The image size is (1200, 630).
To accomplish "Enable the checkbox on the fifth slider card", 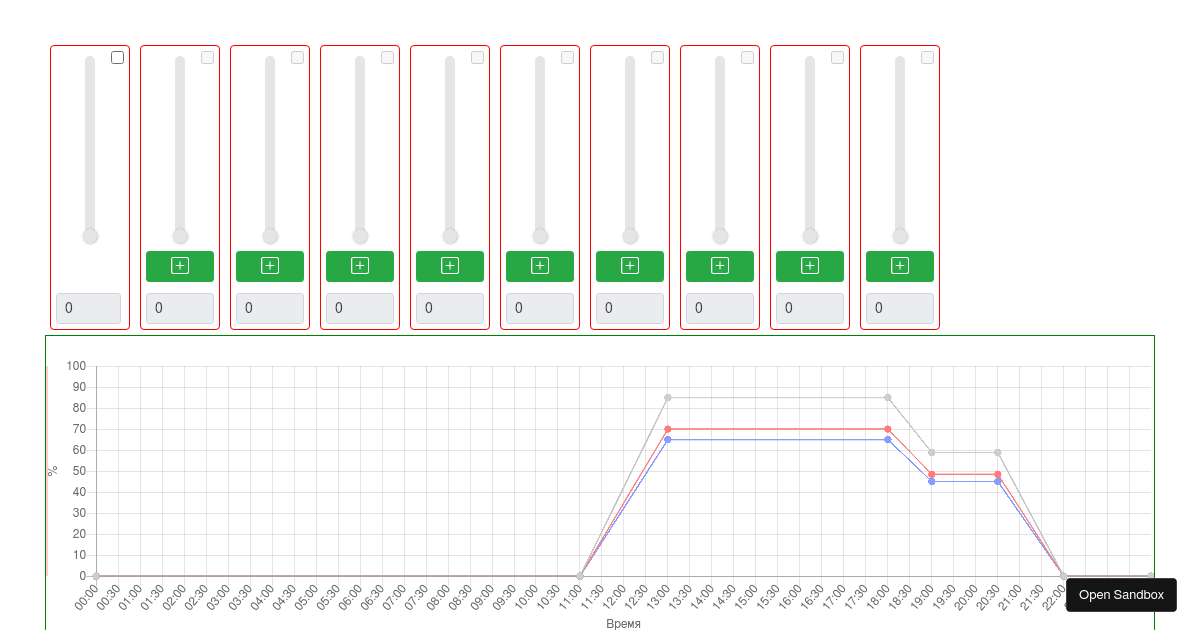I will tap(477, 57).
